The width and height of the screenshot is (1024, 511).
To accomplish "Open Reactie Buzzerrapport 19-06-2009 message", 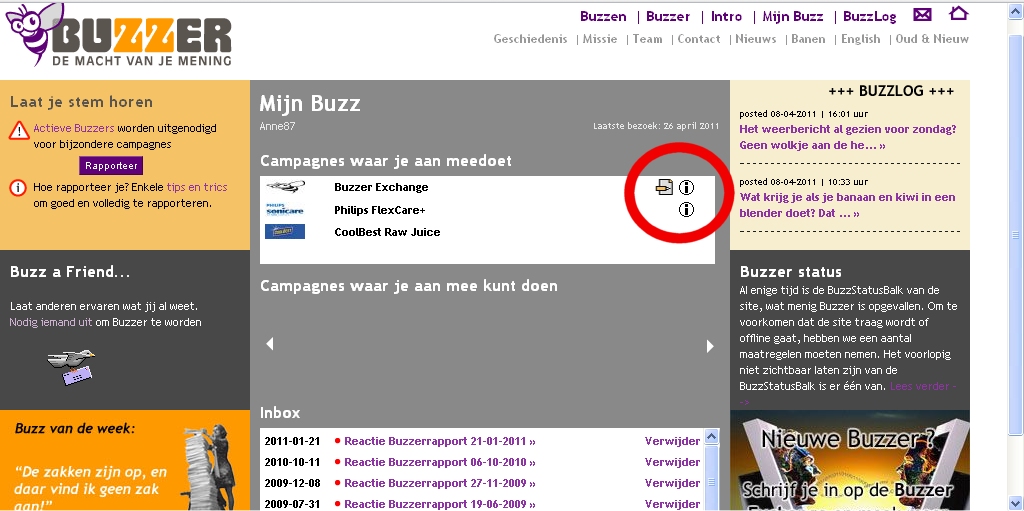I will tap(440, 504).
